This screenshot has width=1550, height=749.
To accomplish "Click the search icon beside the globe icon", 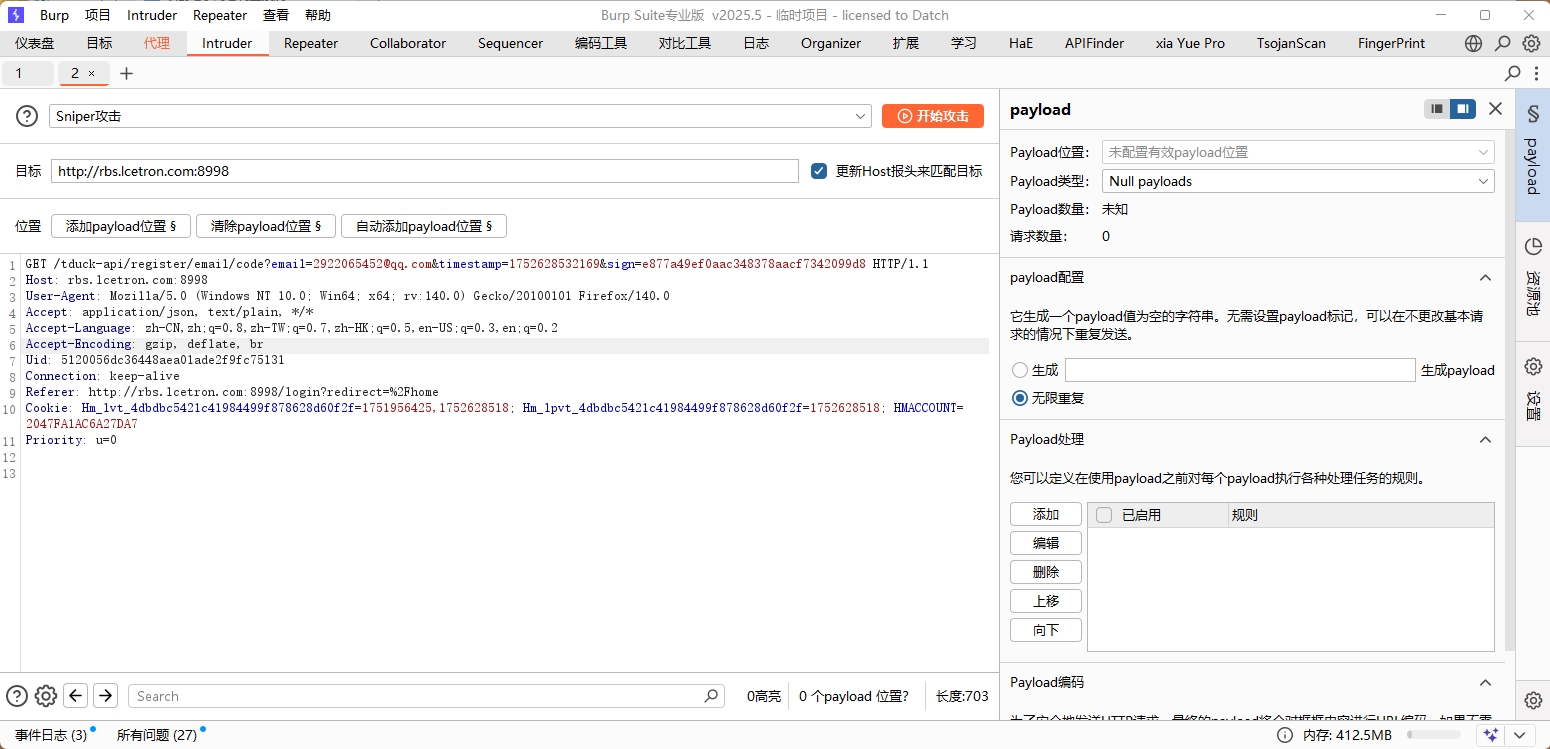I will (1502, 43).
